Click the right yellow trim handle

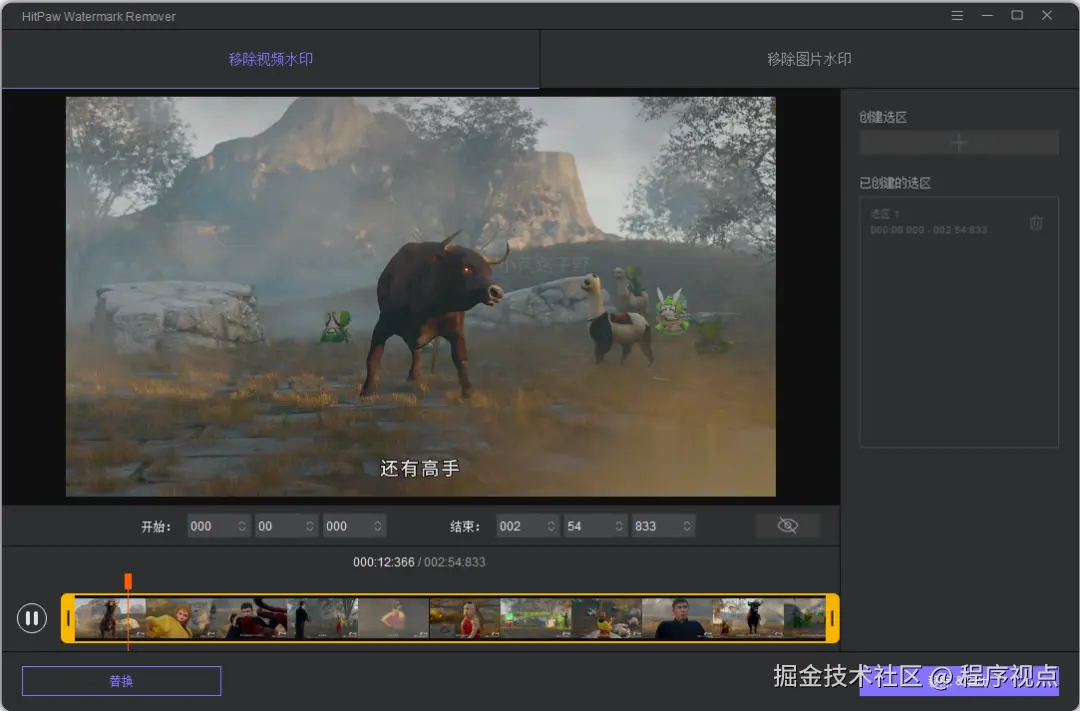coord(832,618)
